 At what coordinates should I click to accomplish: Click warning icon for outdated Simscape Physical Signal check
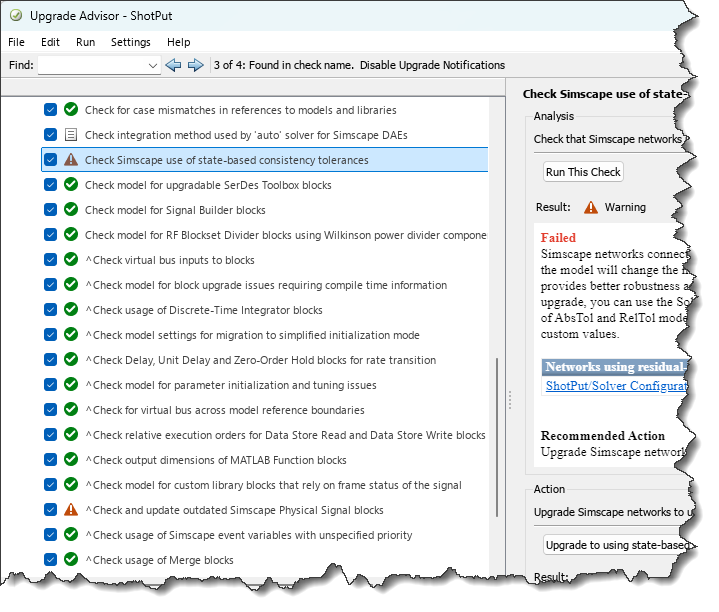click(x=71, y=510)
